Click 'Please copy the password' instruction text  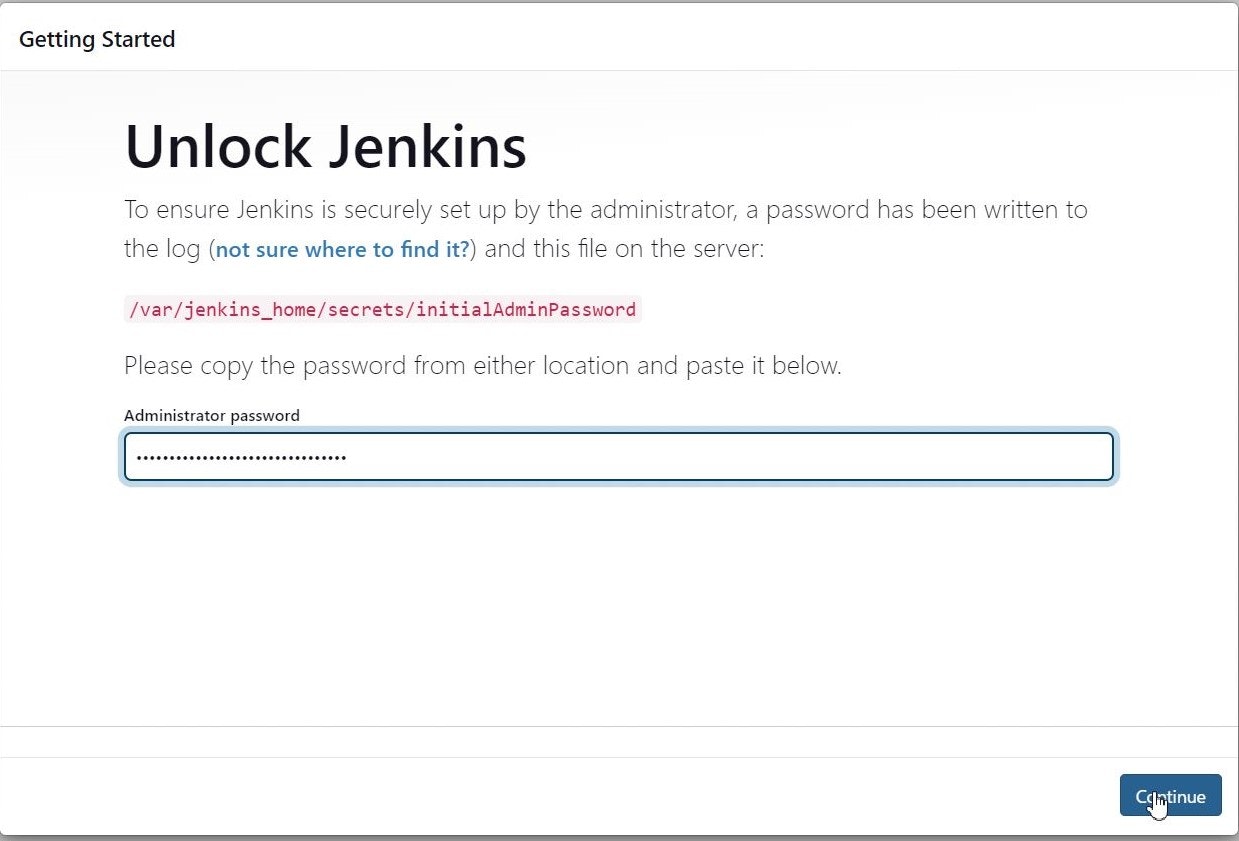pos(483,366)
